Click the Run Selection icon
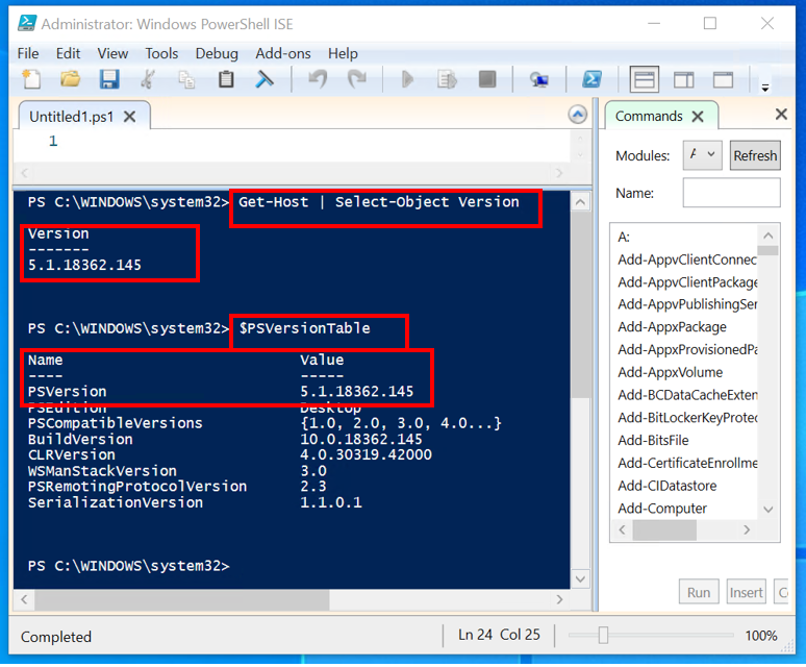 447,80
